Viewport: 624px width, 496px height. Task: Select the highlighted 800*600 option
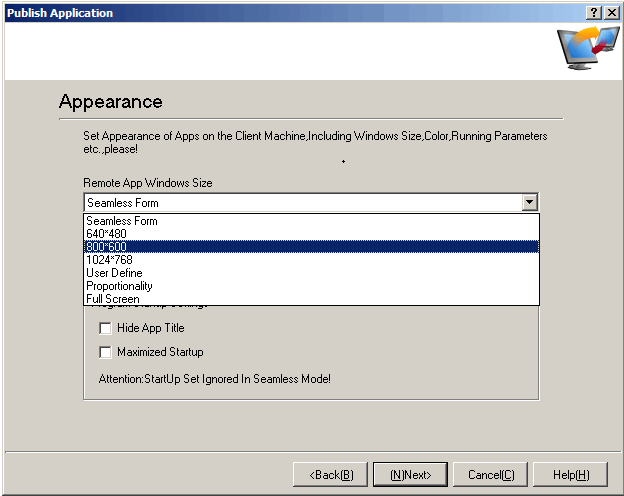coord(107,247)
